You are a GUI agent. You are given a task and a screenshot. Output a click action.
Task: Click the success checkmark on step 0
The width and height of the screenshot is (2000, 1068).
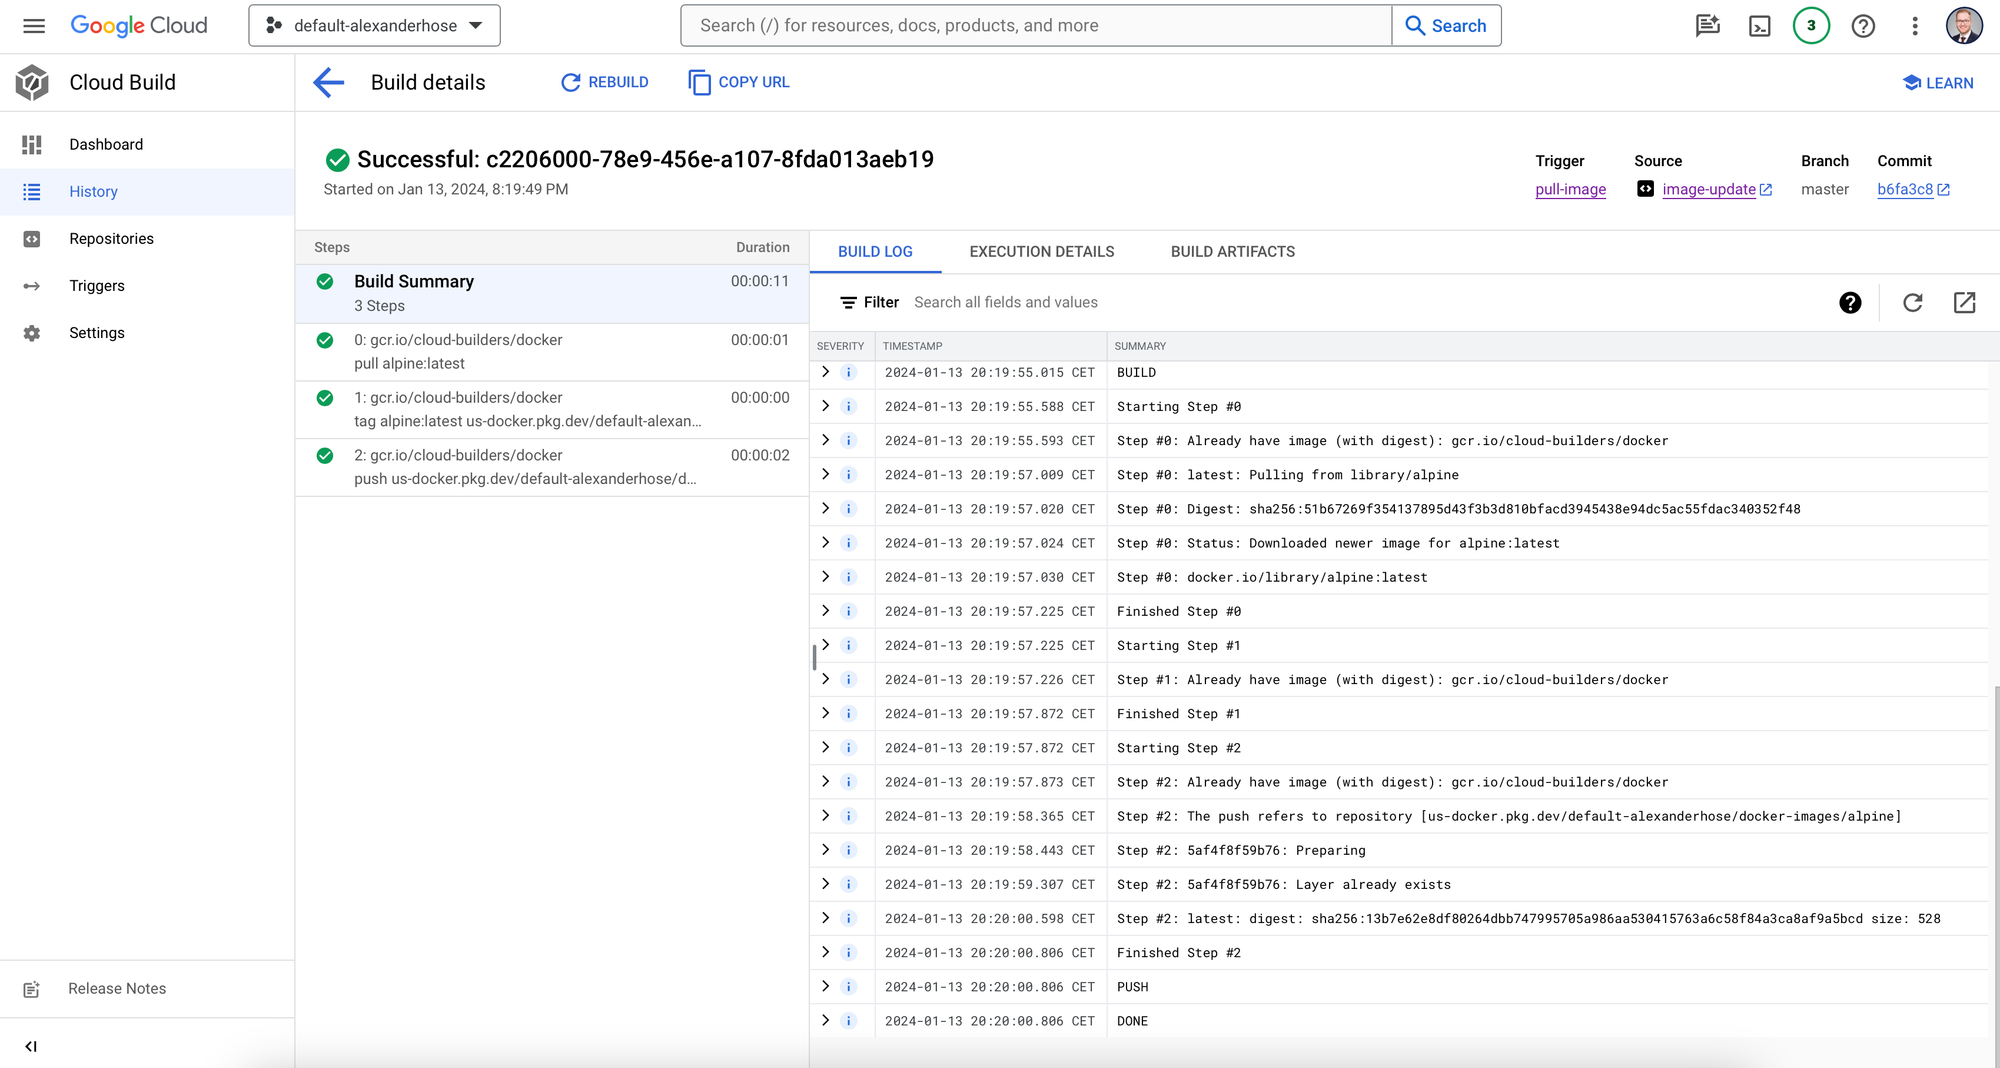click(325, 340)
